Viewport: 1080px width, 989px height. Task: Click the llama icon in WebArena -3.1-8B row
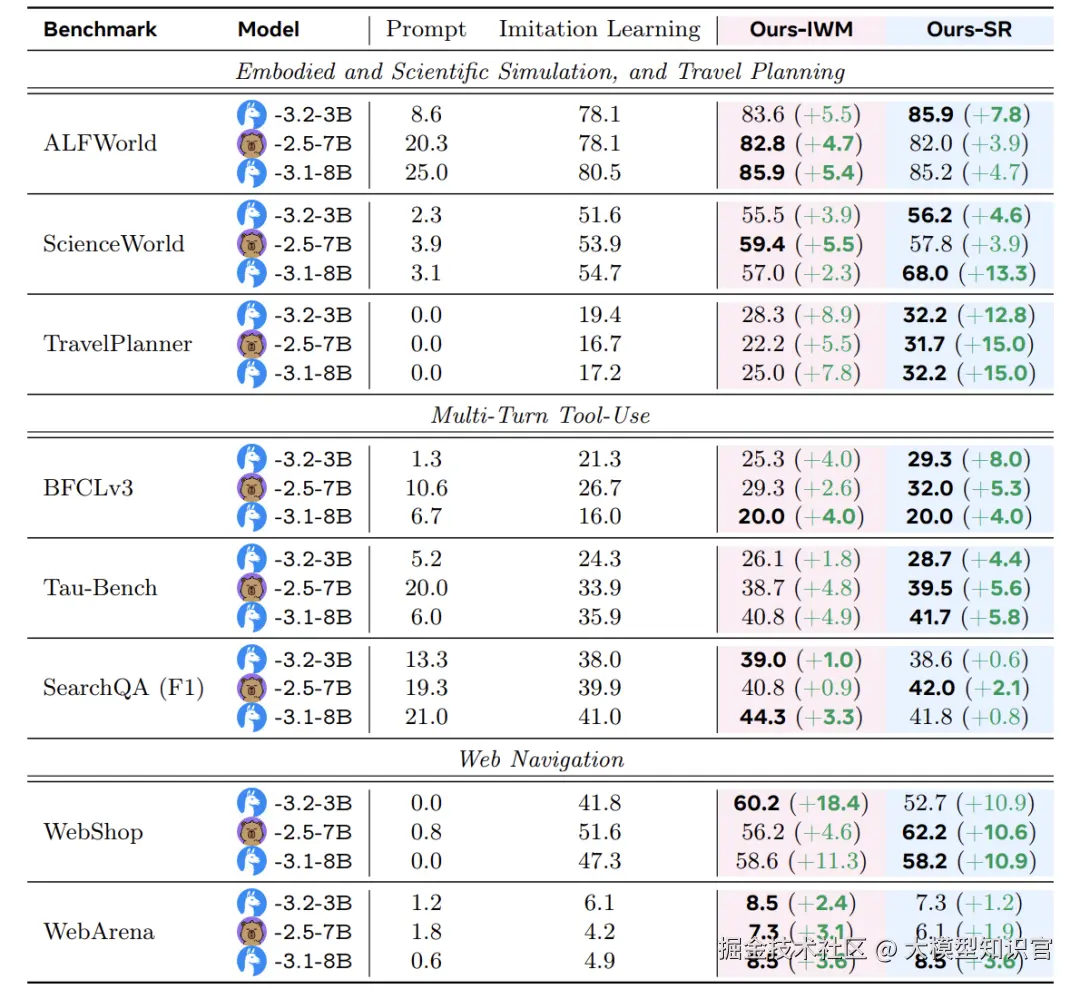[x=251, y=961]
